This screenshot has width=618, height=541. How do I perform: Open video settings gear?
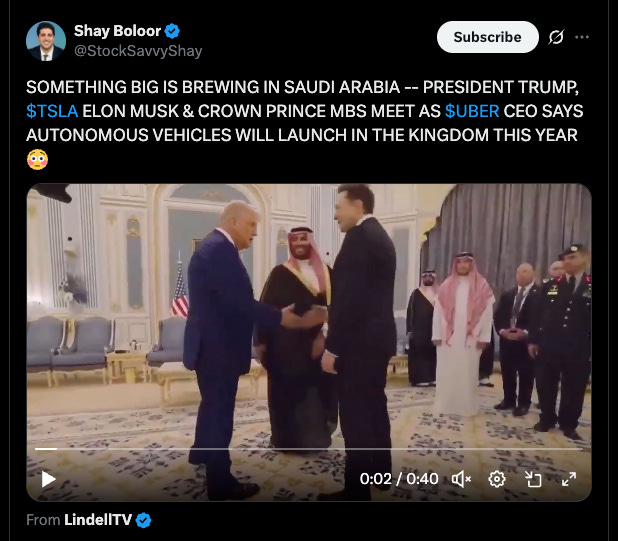coord(497,479)
